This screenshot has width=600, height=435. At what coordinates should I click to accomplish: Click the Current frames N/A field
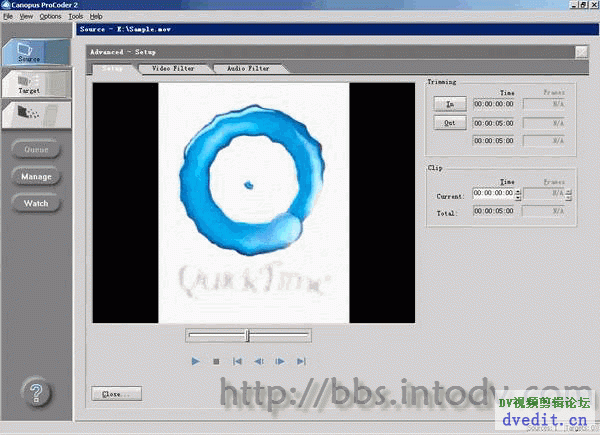544,194
